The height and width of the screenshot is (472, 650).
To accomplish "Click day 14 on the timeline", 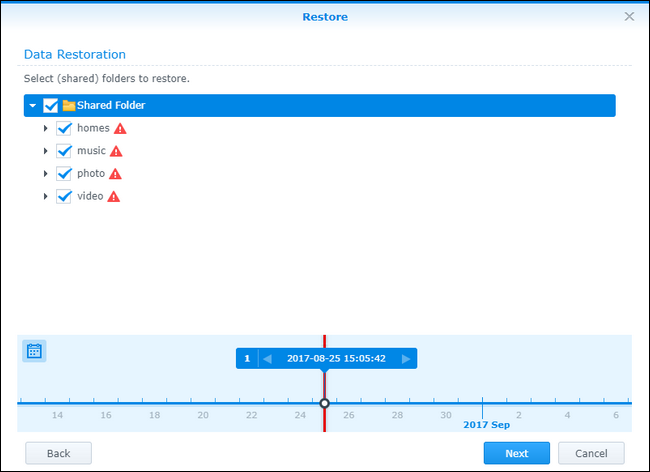I will click(57, 415).
